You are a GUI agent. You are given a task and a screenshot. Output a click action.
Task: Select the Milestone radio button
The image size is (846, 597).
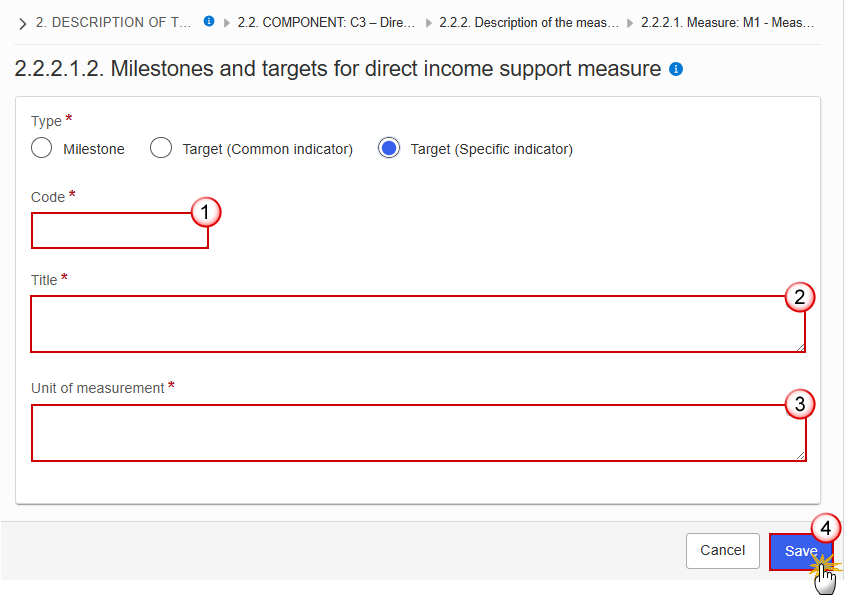tap(42, 148)
